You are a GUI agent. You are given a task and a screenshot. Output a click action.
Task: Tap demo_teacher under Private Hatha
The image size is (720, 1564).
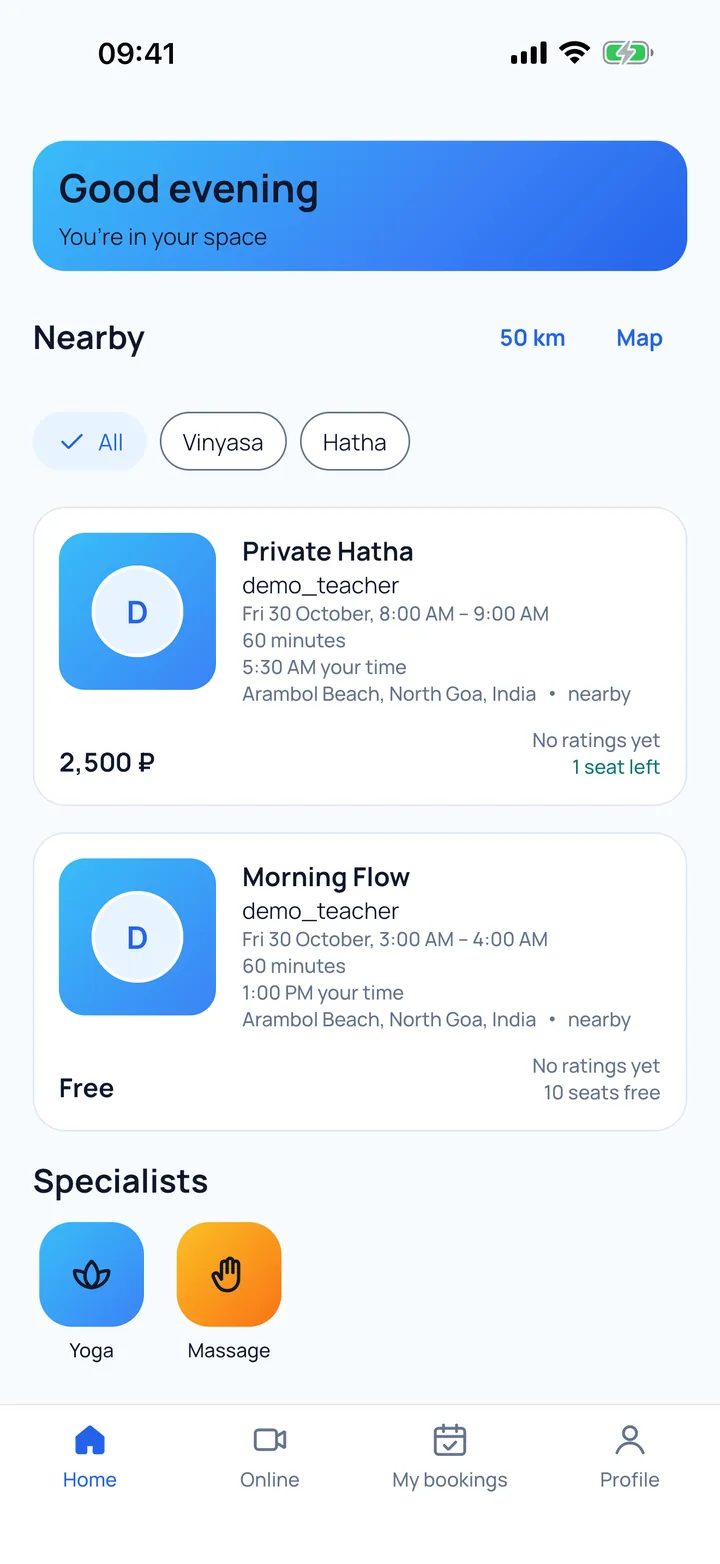coord(320,586)
